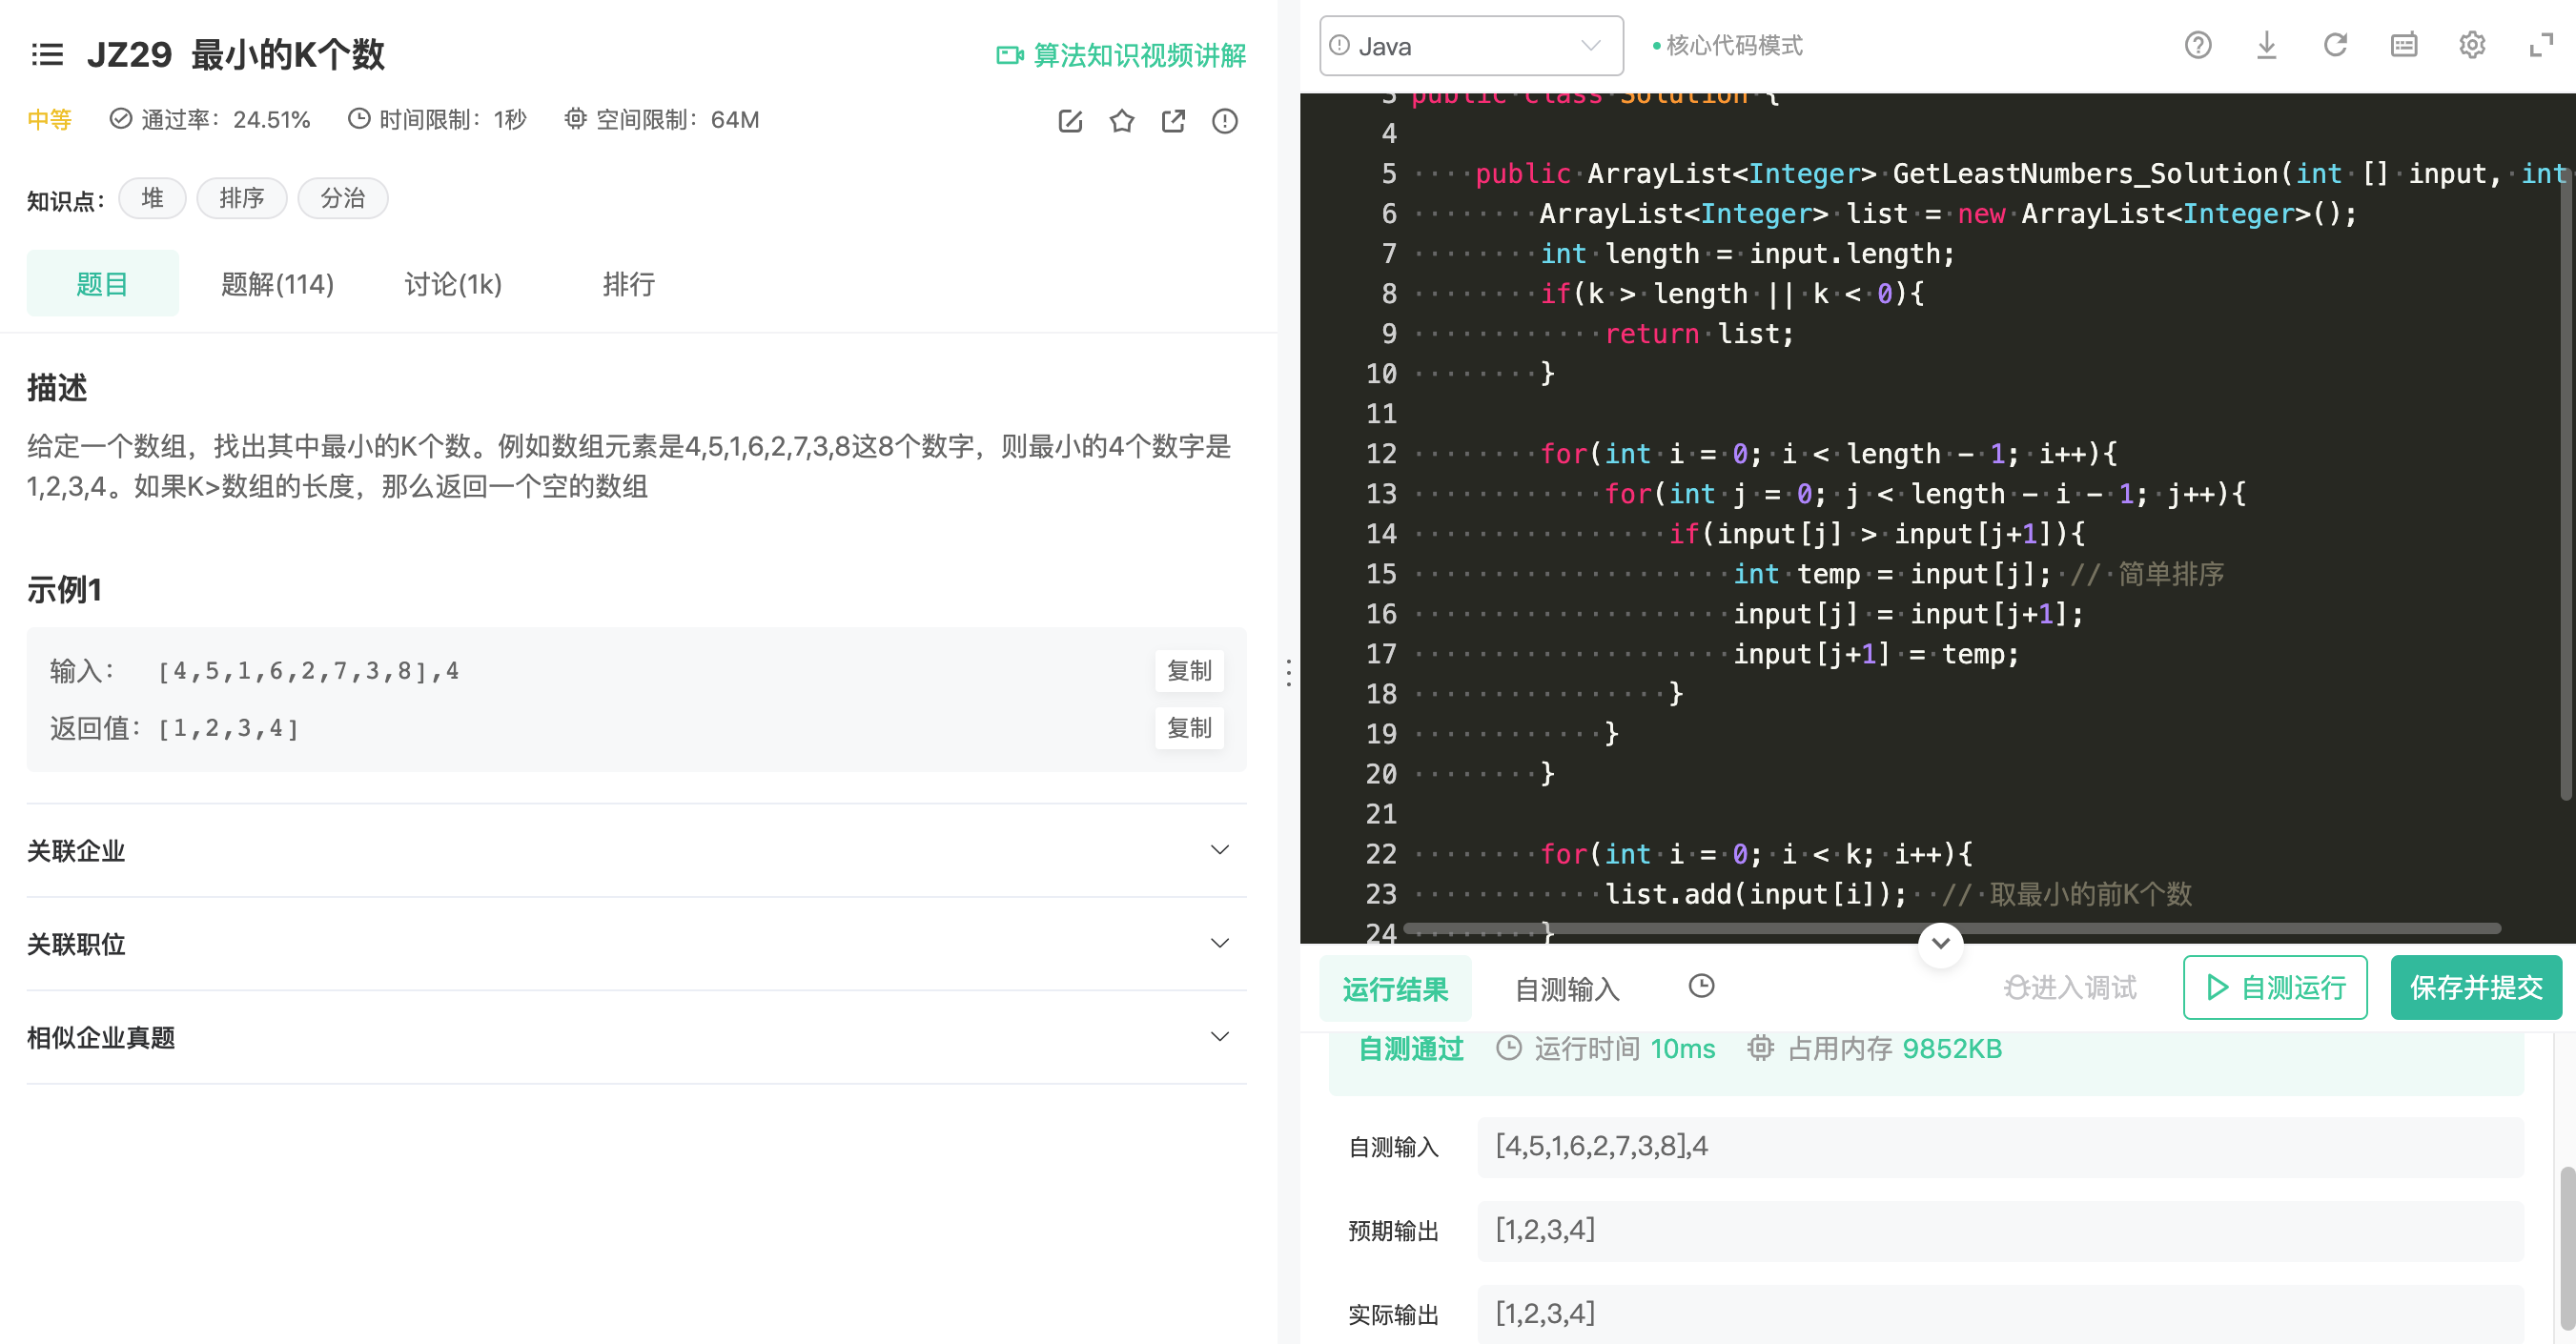Collapse the results panel chevron button
Image resolution: width=2576 pixels, height=1344 pixels.
[1940, 943]
